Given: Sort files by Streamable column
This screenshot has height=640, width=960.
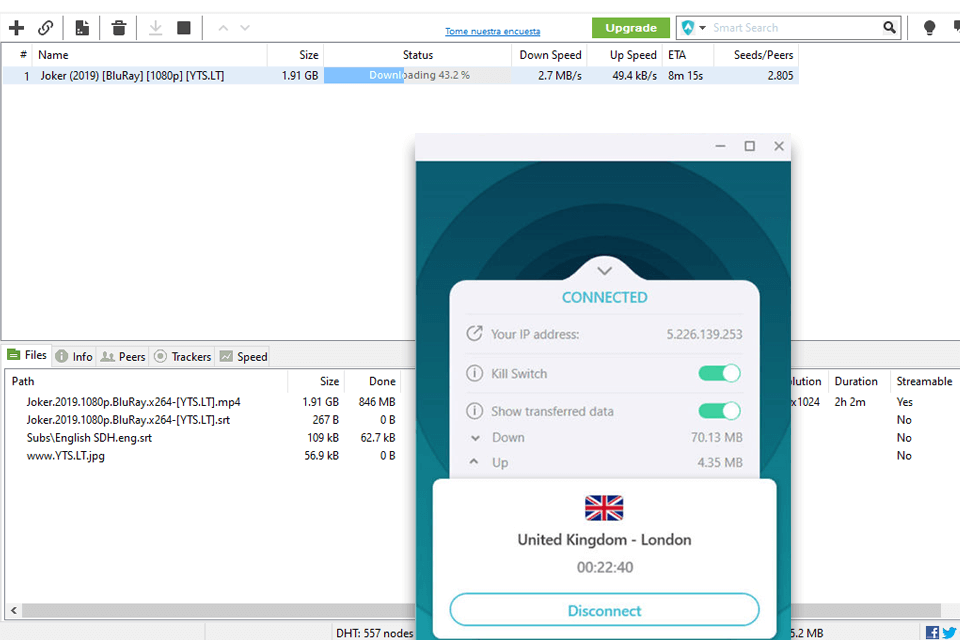Looking at the screenshot, I should (x=924, y=381).
